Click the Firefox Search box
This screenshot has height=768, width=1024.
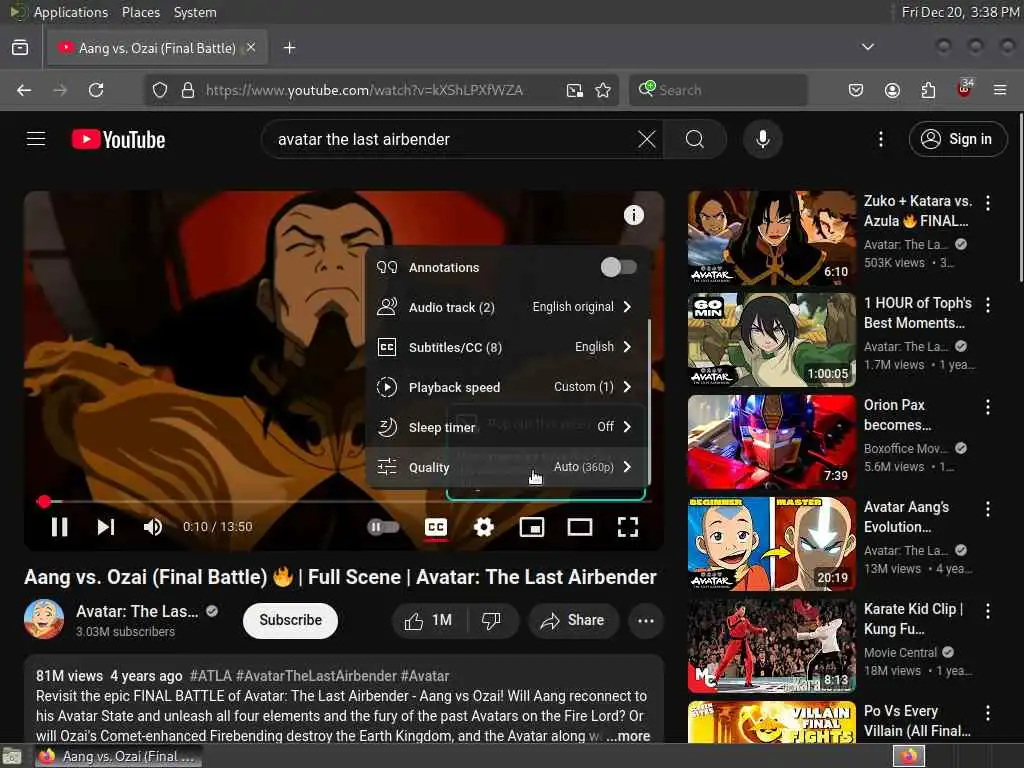pos(718,90)
